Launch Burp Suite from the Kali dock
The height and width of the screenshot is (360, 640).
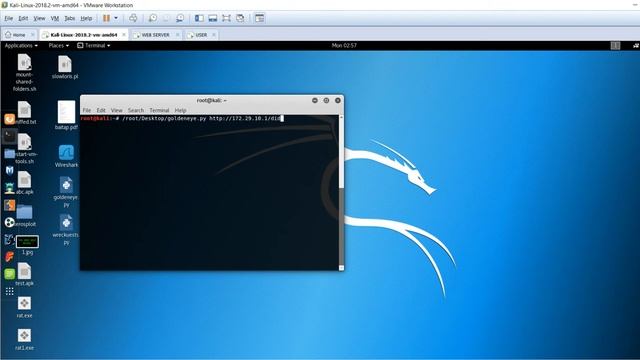[9, 205]
